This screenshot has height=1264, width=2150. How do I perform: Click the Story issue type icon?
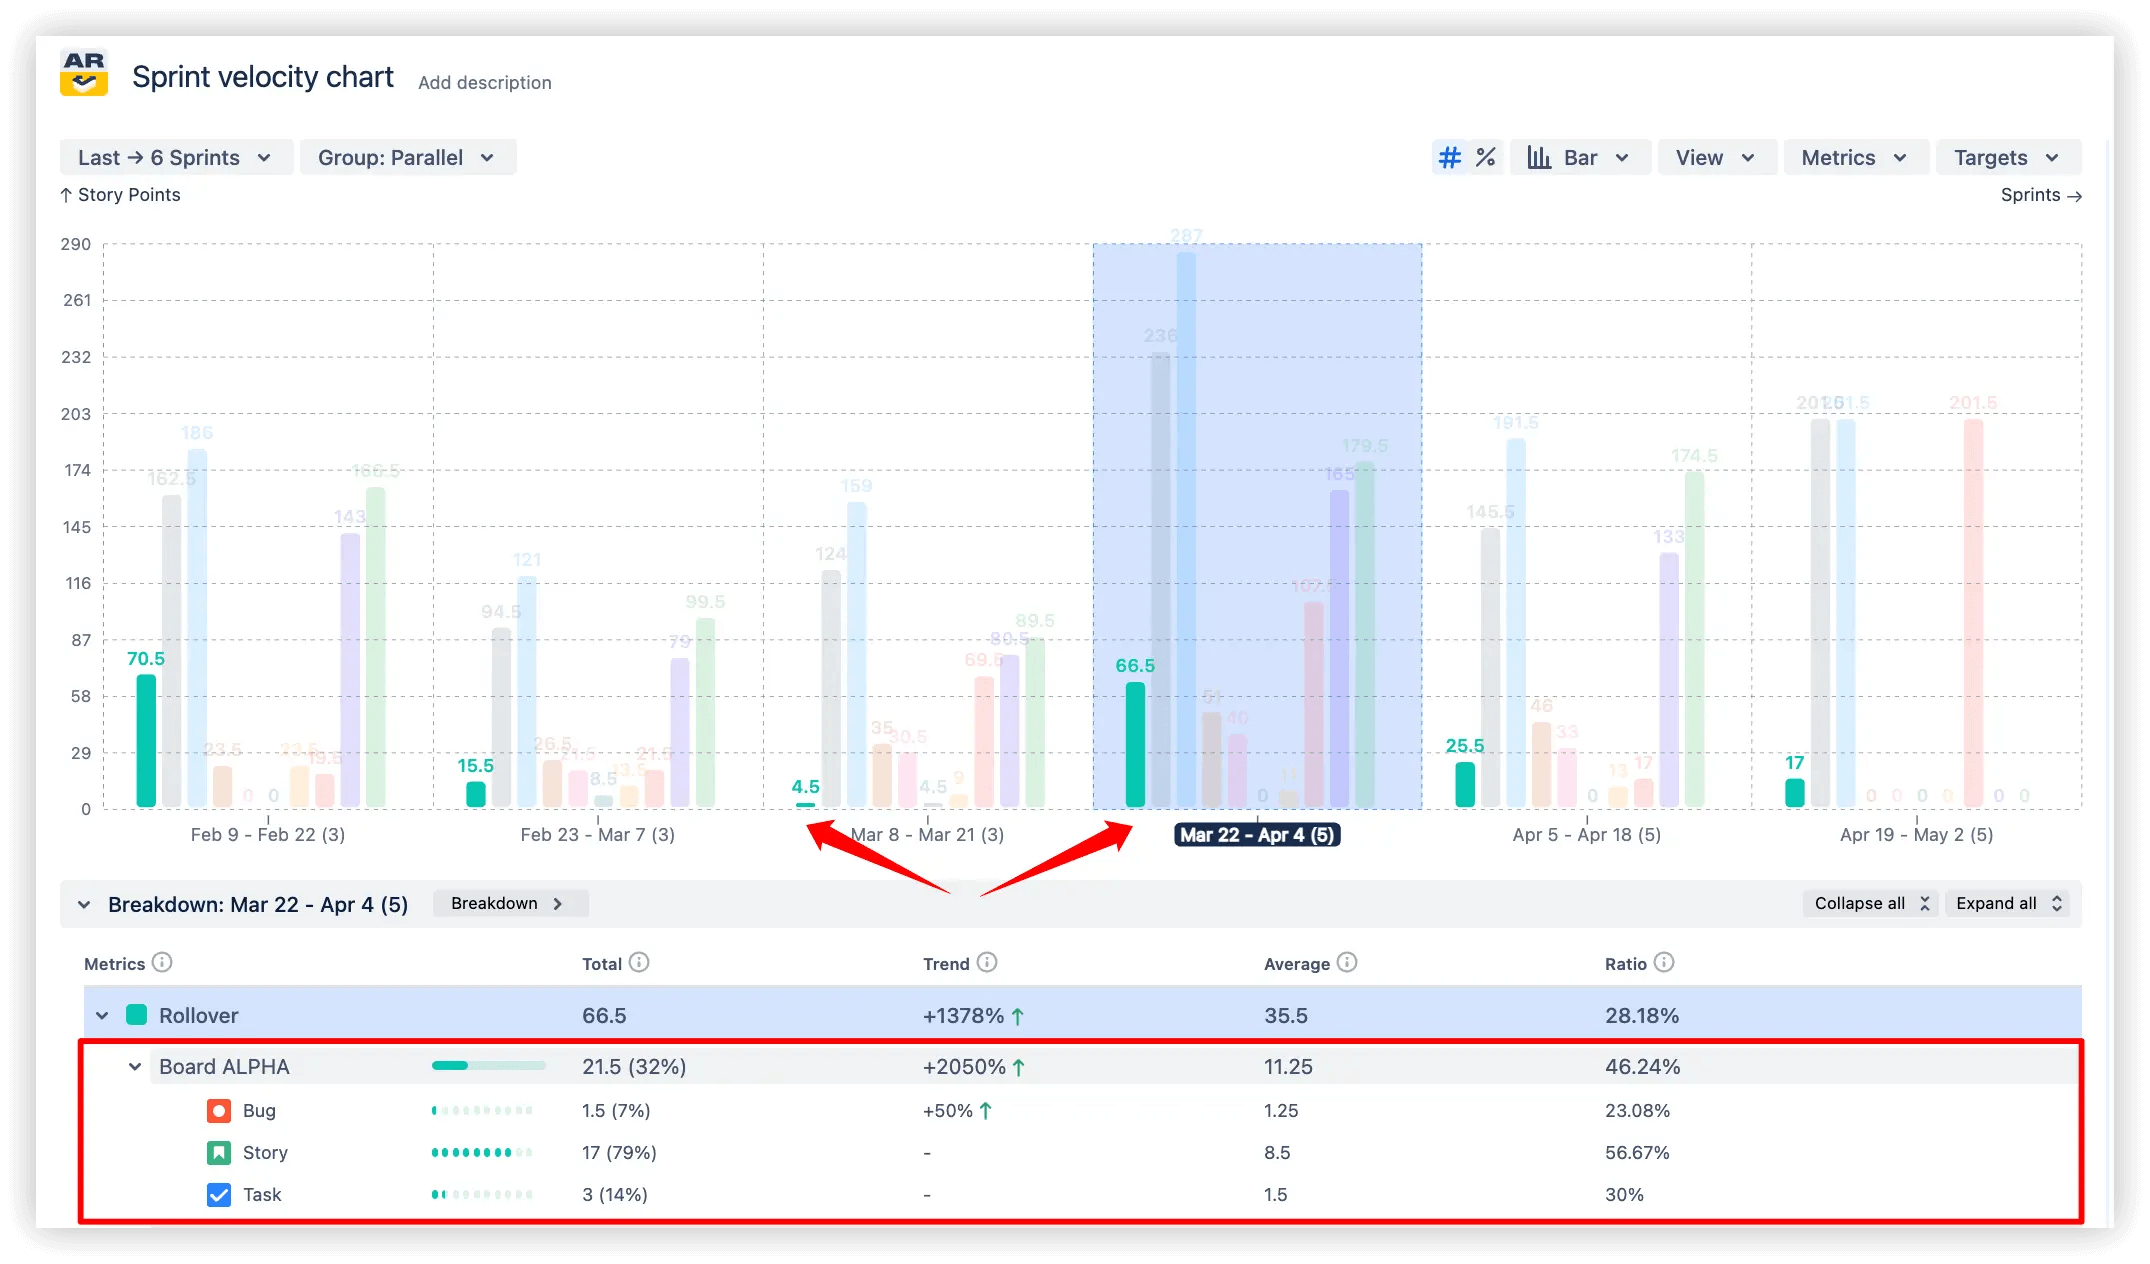click(218, 1152)
